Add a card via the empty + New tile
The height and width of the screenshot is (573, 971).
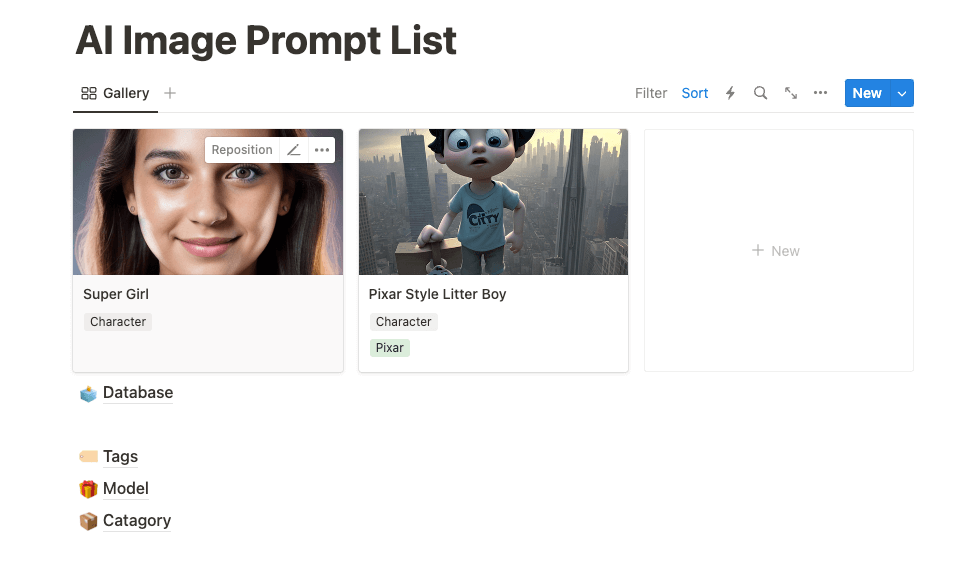pyautogui.click(x=778, y=251)
